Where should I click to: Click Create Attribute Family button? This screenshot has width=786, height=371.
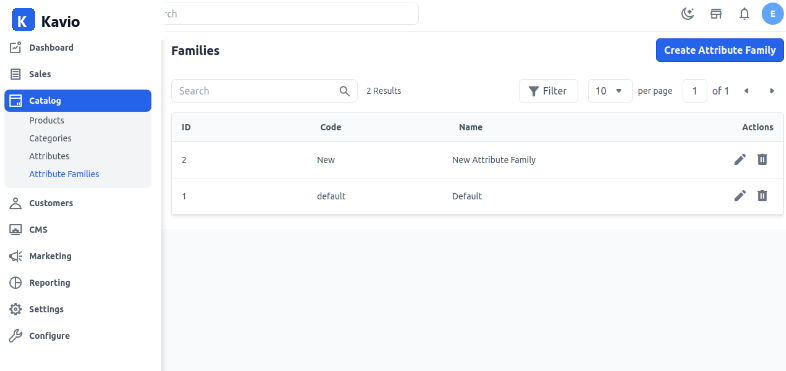[720, 50]
